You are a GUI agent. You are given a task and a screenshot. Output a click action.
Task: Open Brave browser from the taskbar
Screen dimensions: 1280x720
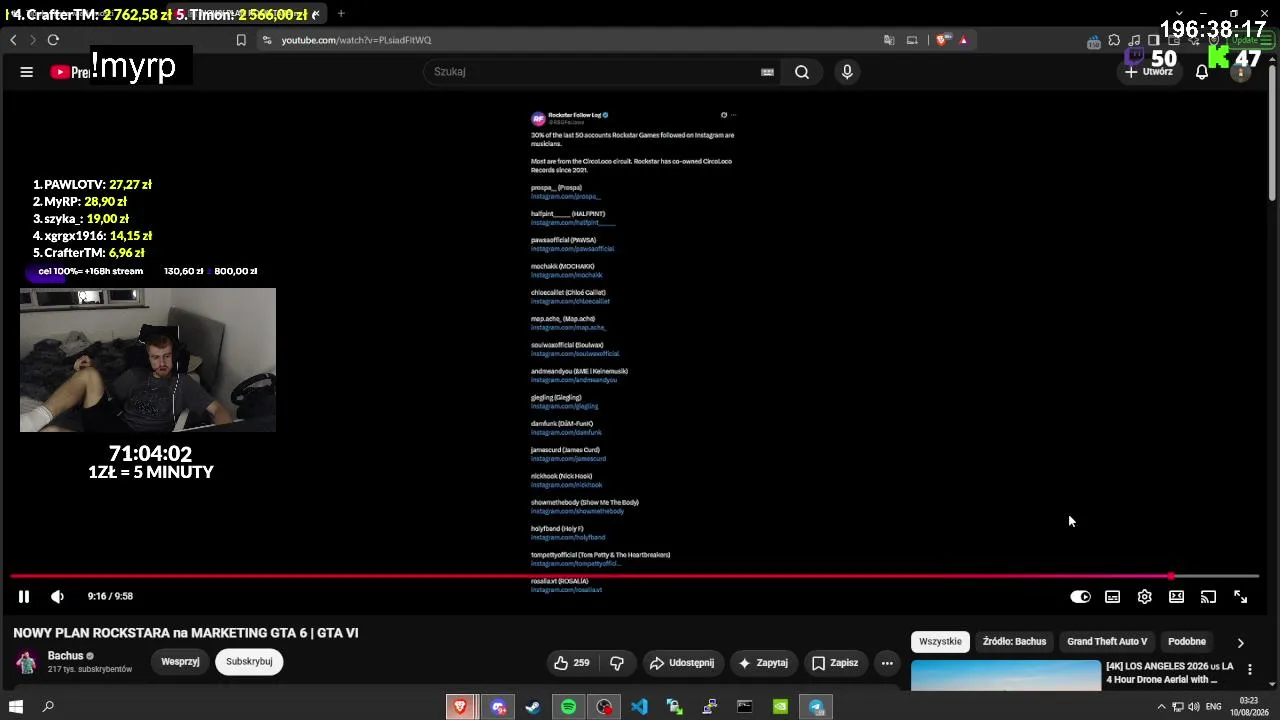click(460, 707)
